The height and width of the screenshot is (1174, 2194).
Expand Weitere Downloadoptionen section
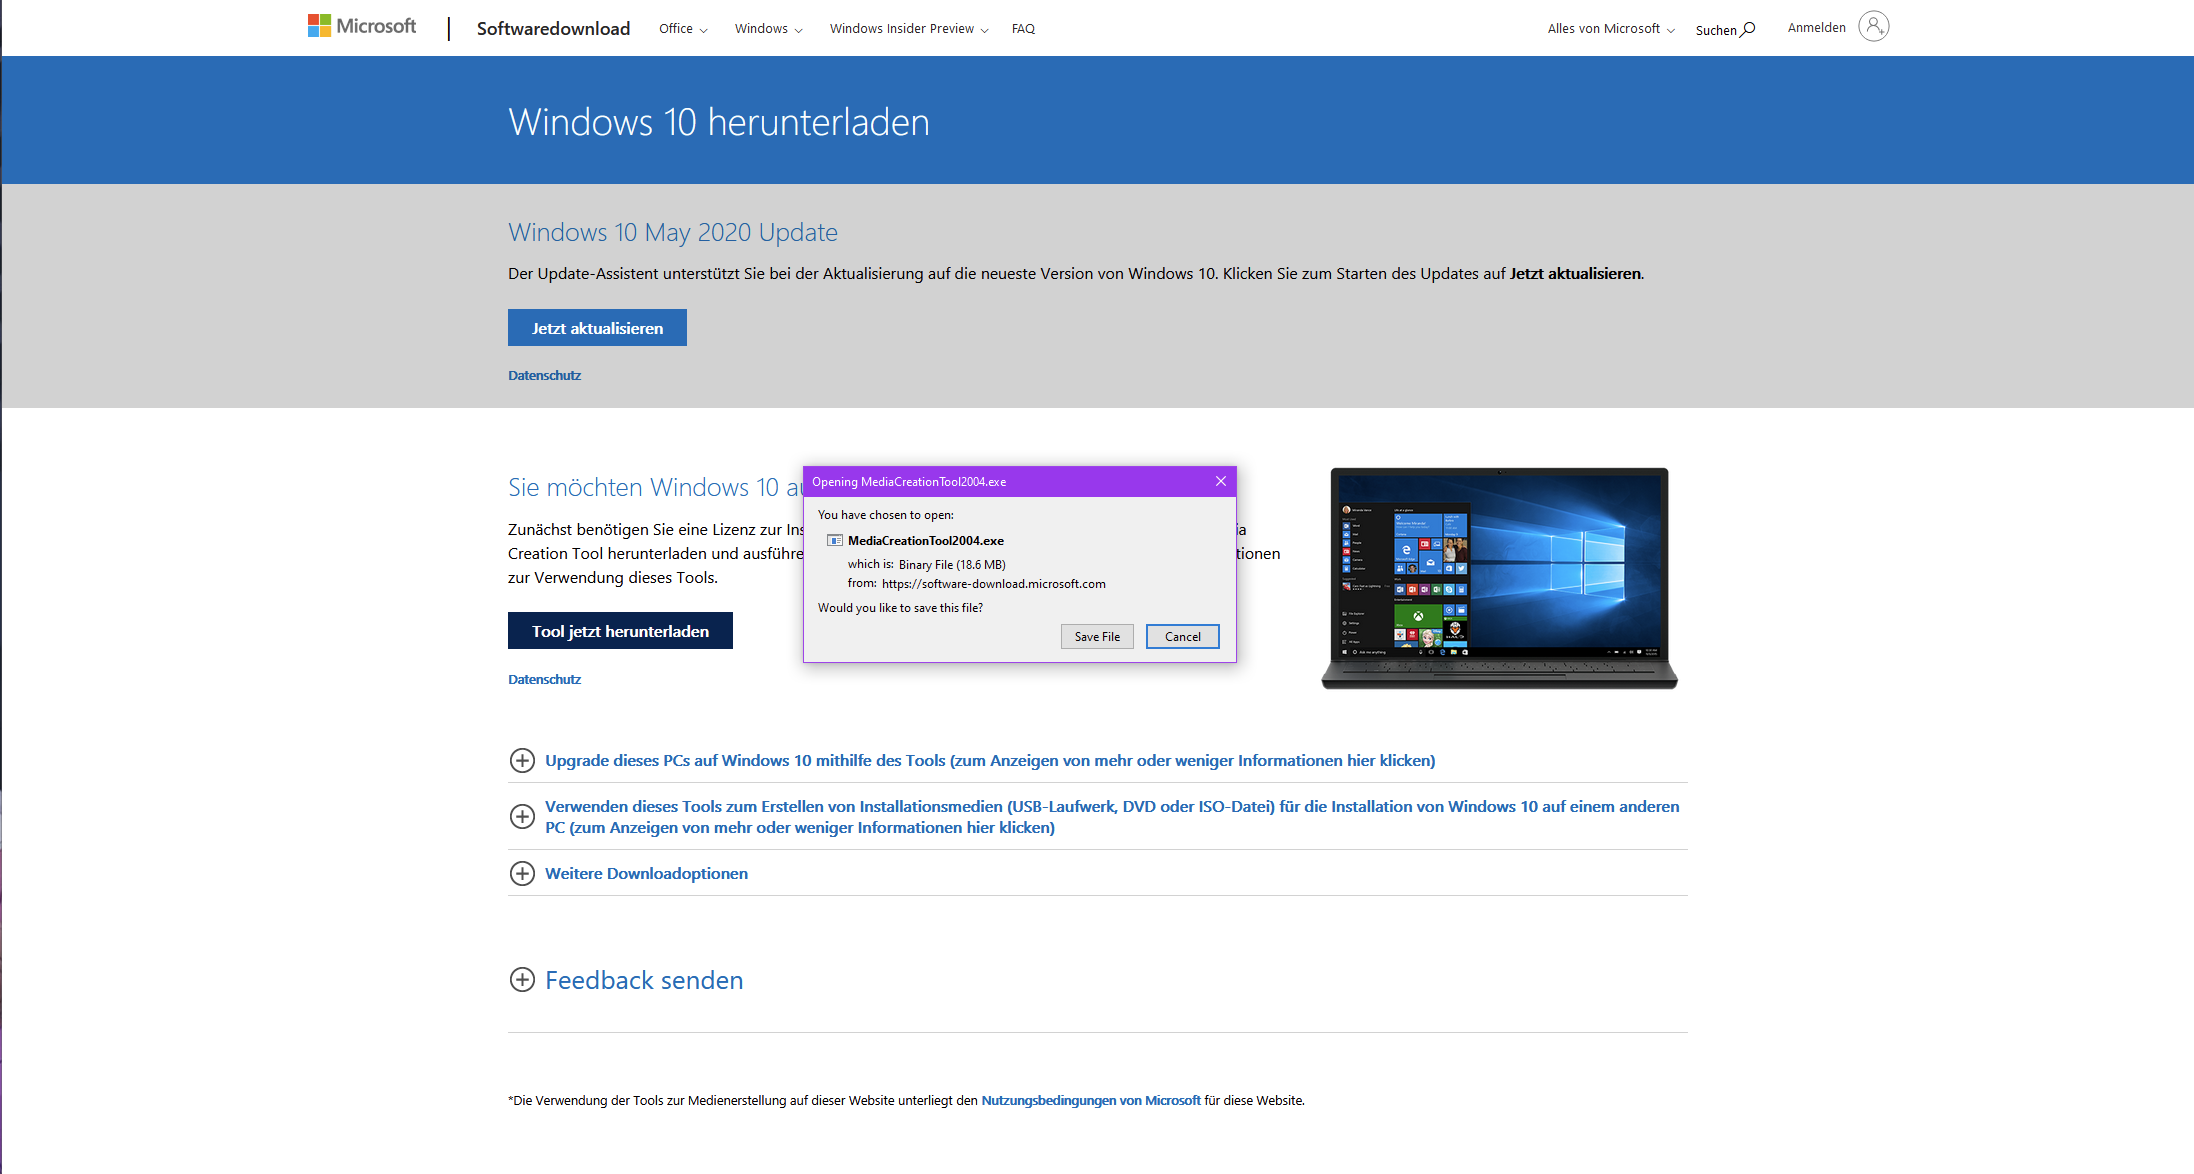pos(646,873)
